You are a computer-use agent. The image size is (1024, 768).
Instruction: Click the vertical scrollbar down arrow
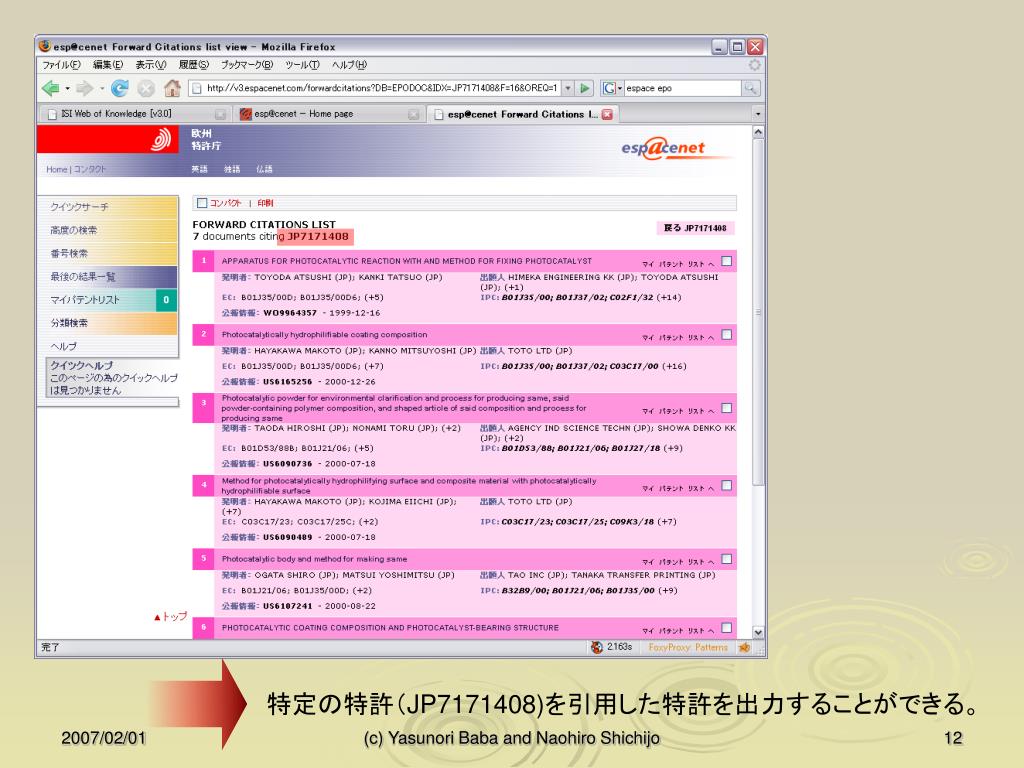pos(758,632)
